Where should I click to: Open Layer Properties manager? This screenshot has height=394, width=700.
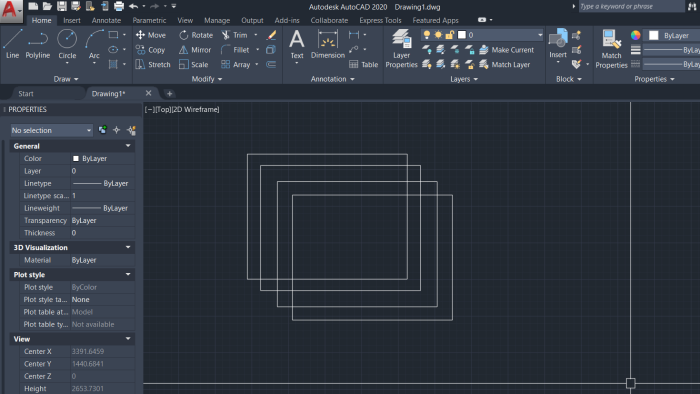[x=401, y=49]
